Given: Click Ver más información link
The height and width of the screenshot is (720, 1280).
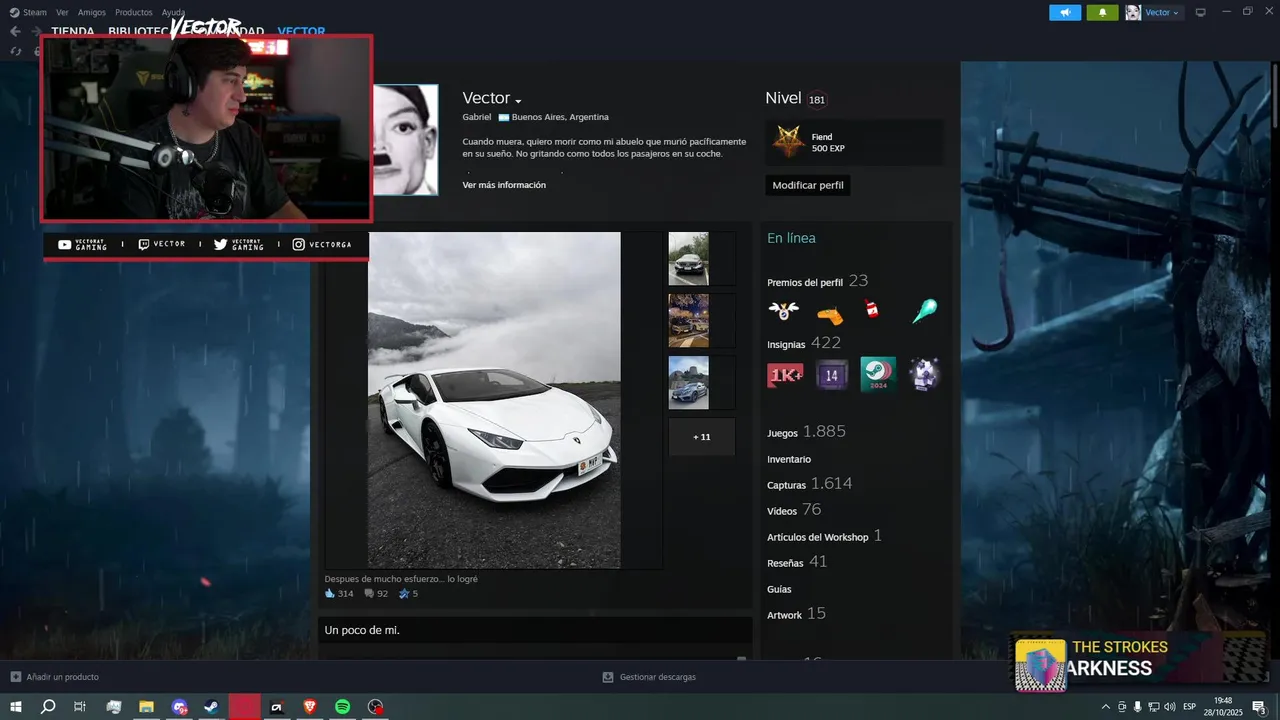Looking at the screenshot, I should point(504,185).
